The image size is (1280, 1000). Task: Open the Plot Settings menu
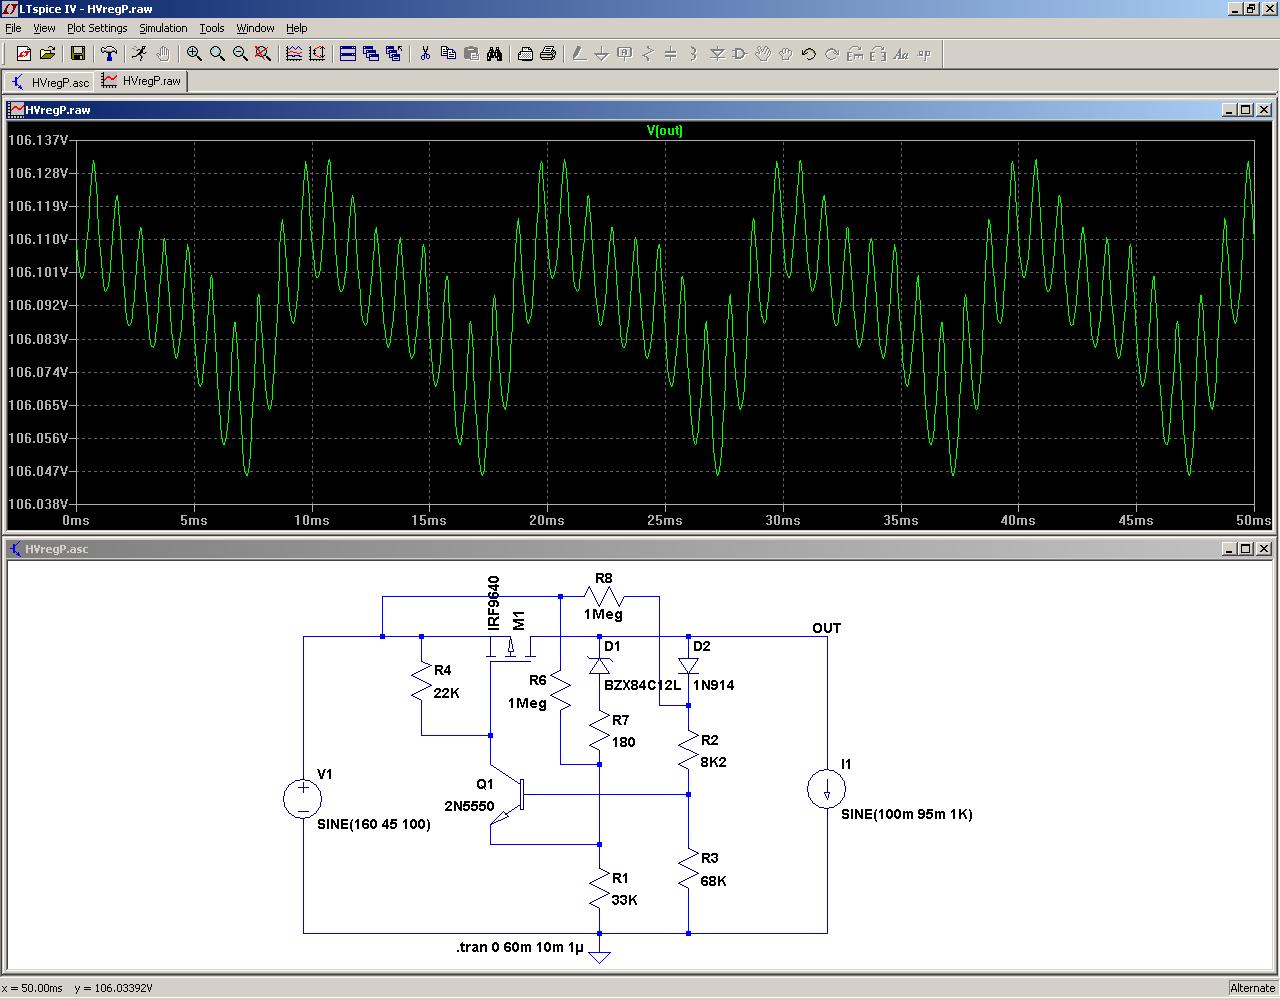coord(97,28)
